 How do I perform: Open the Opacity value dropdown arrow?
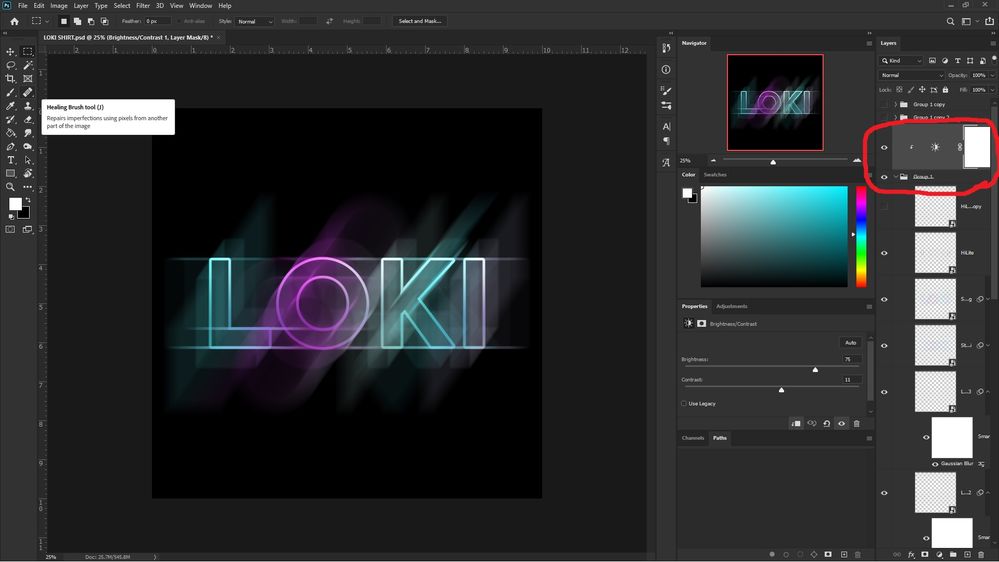(x=993, y=75)
